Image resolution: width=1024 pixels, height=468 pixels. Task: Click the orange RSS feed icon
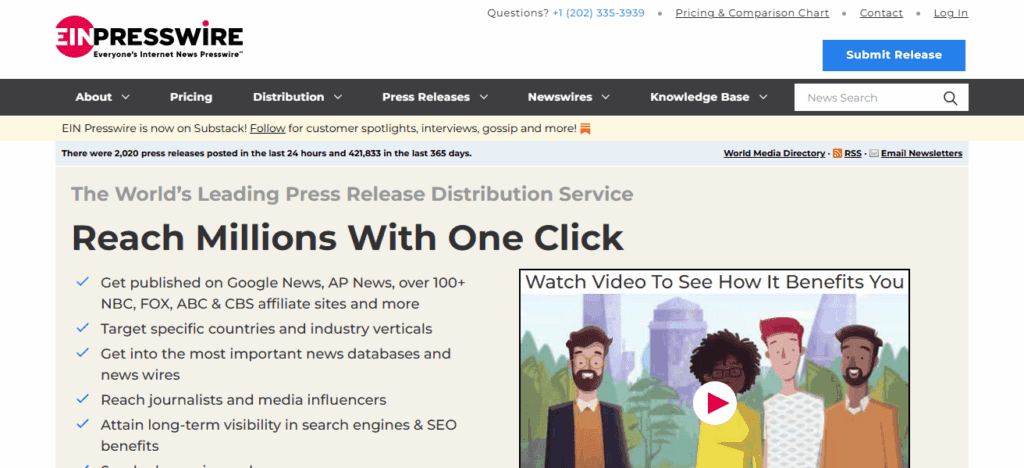(x=837, y=153)
